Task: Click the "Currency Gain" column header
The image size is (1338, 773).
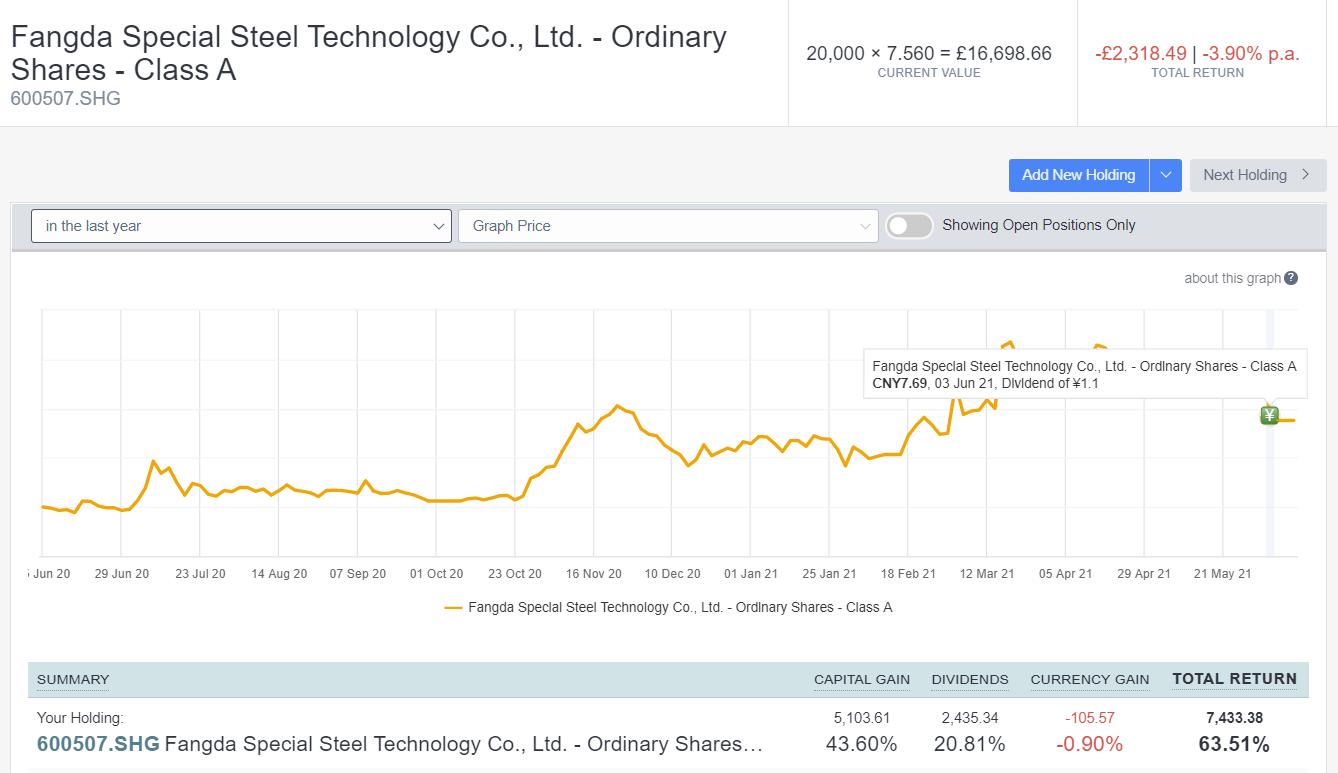Action: click(x=1089, y=679)
